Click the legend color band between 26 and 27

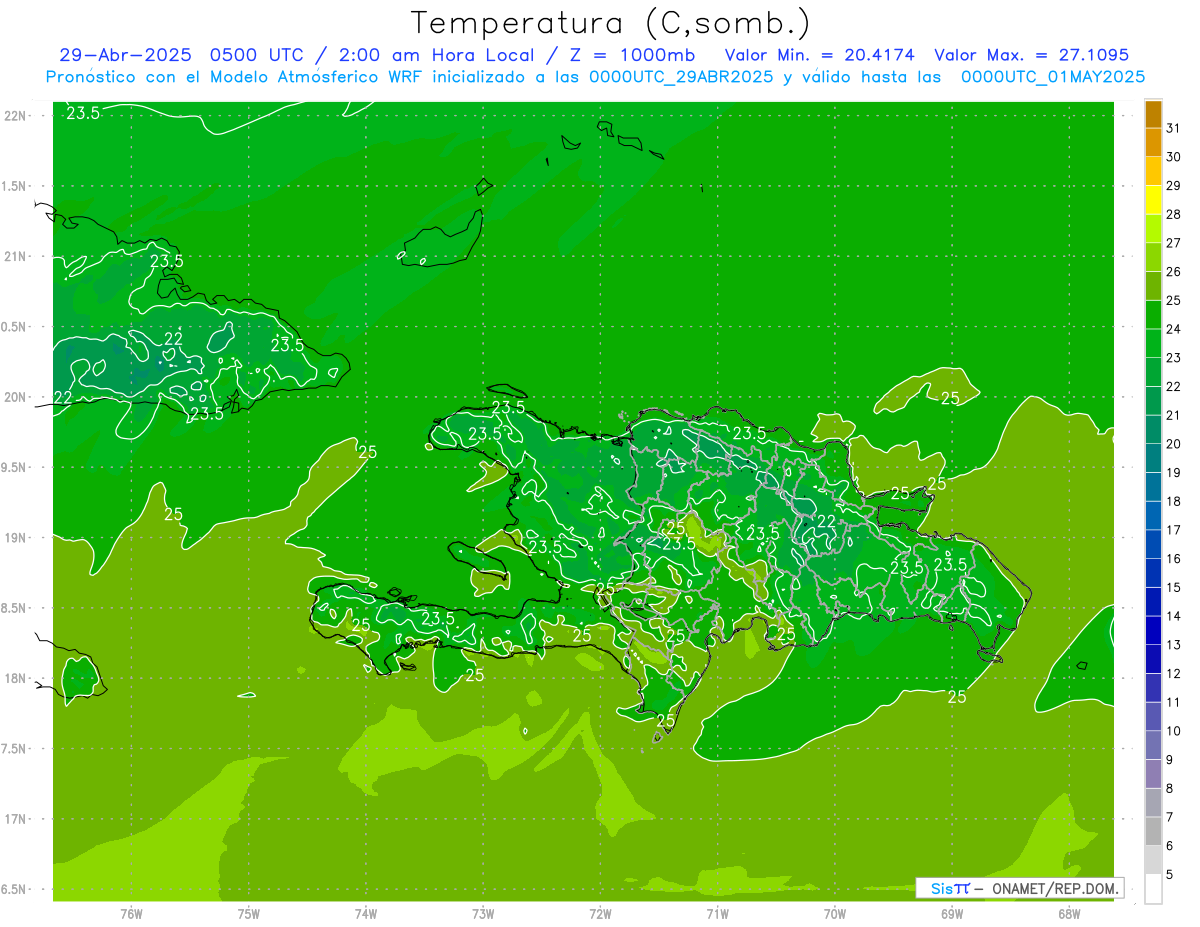[x=1153, y=258]
